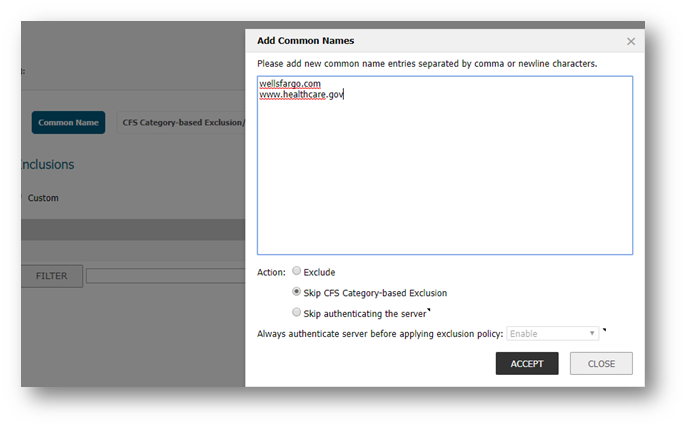
Task: Click inside the common names text area
Action: point(444,180)
